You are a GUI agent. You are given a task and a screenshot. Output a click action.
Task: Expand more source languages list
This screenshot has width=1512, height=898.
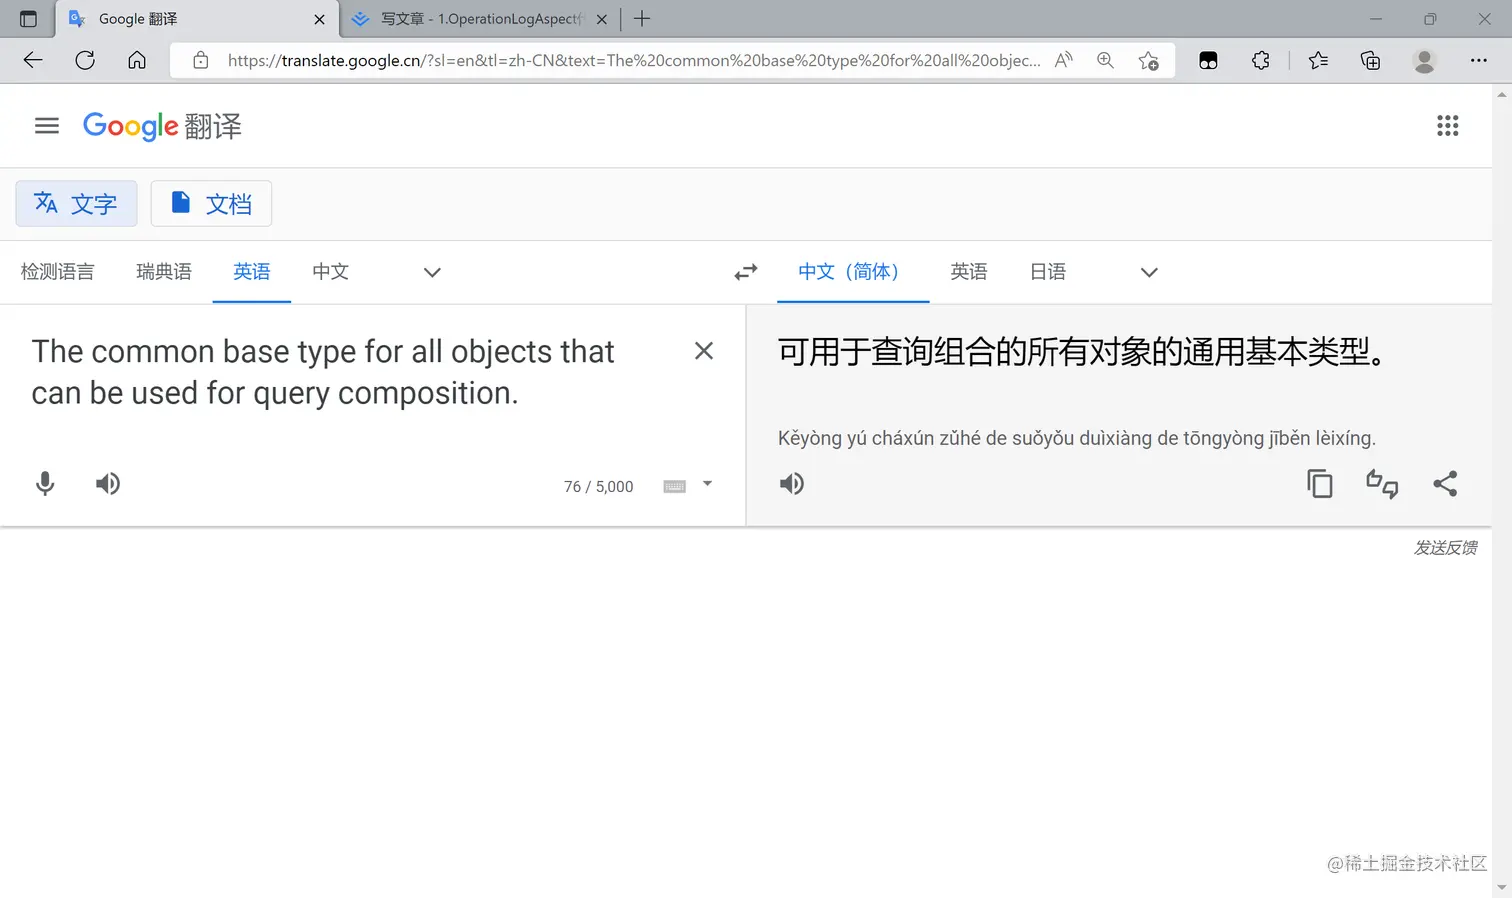click(432, 272)
